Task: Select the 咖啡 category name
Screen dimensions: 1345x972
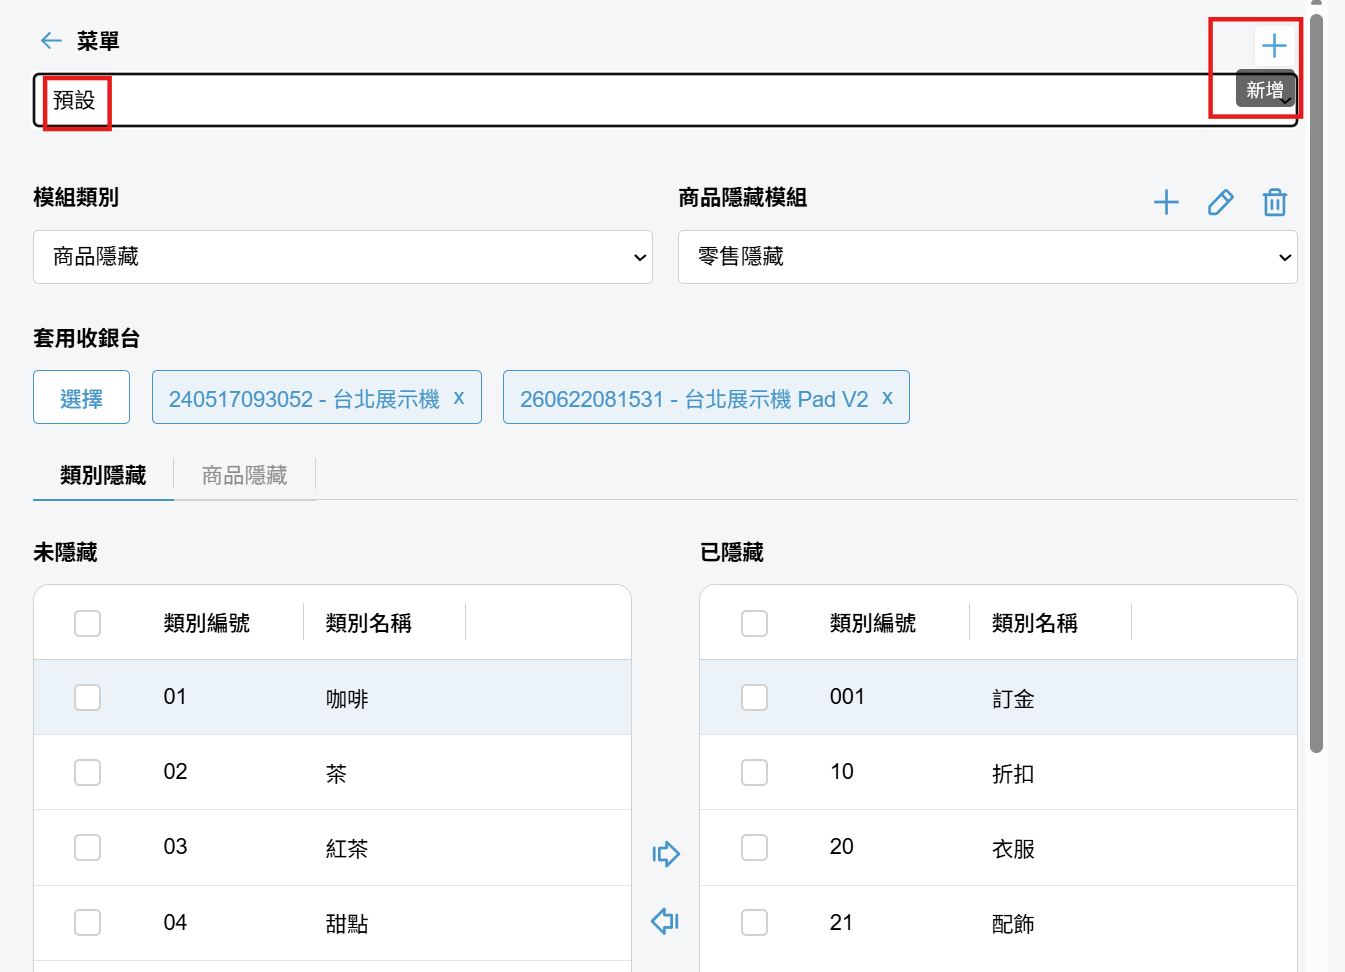Action: pos(347,699)
